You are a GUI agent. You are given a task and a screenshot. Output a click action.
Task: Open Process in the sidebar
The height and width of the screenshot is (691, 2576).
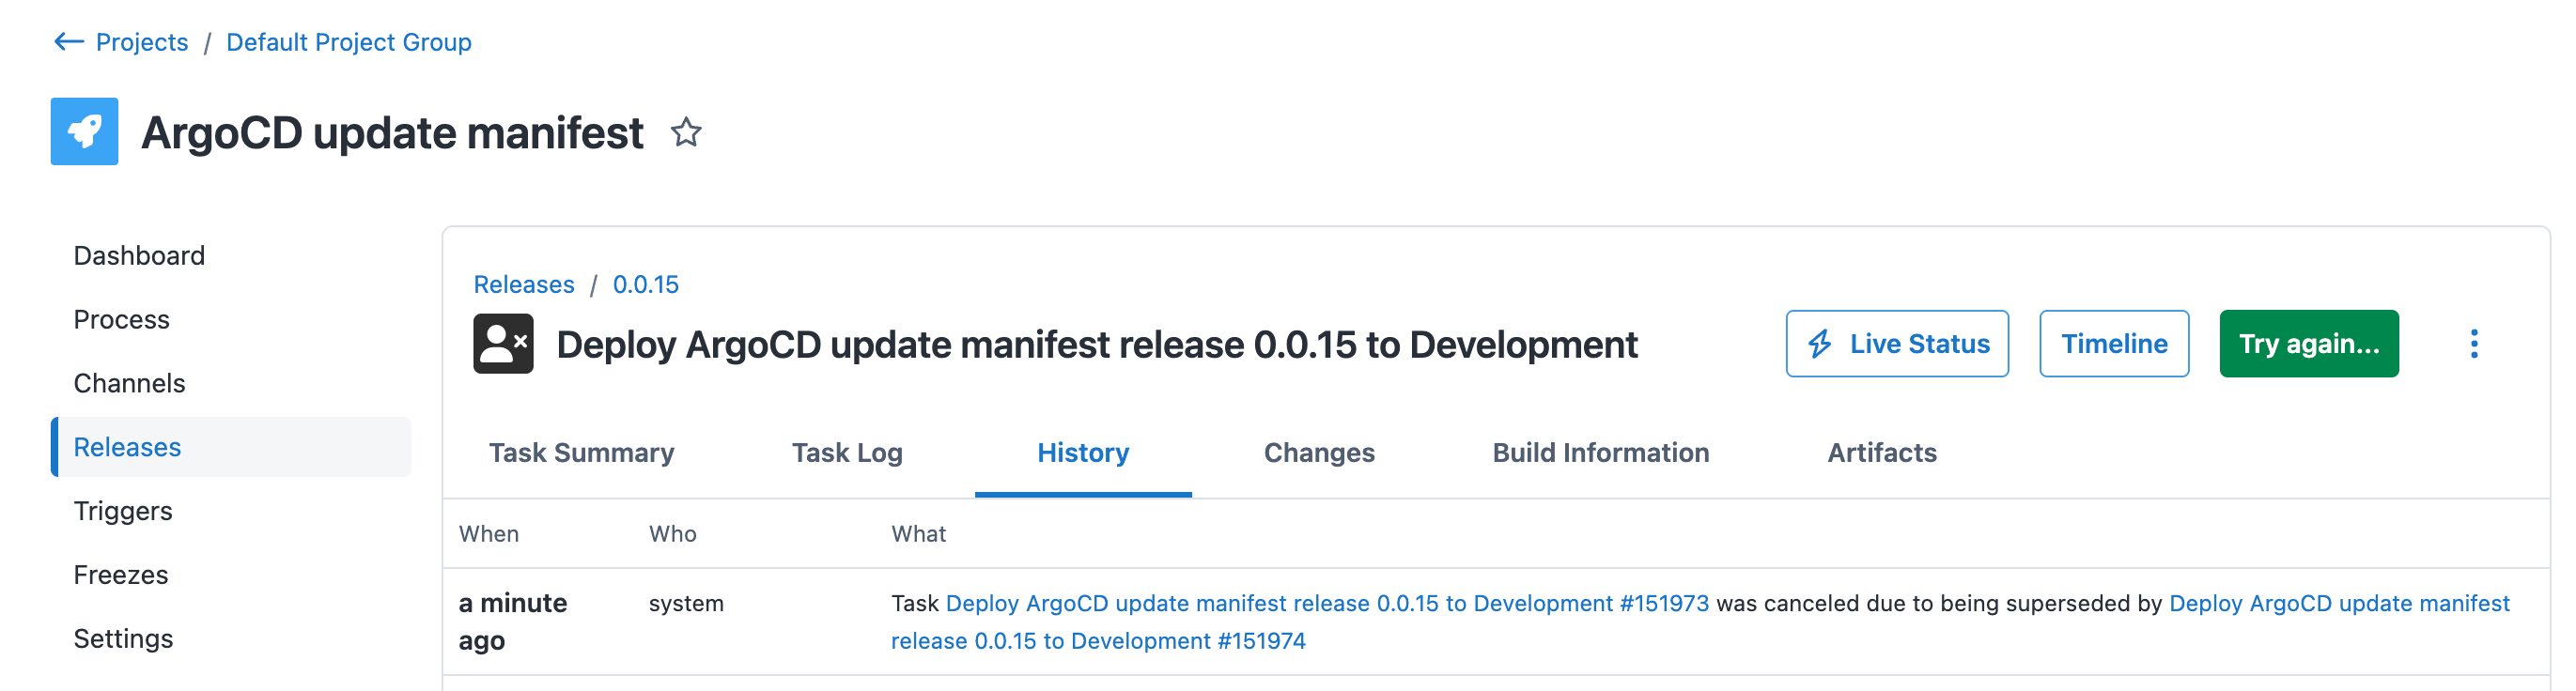pyautogui.click(x=122, y=320)
